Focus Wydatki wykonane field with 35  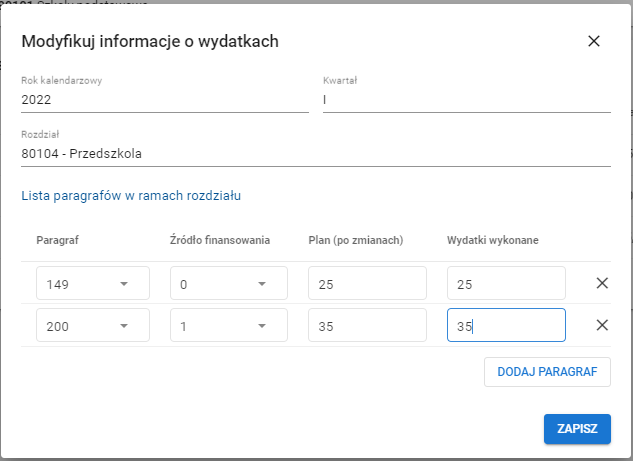coord(506,325)
